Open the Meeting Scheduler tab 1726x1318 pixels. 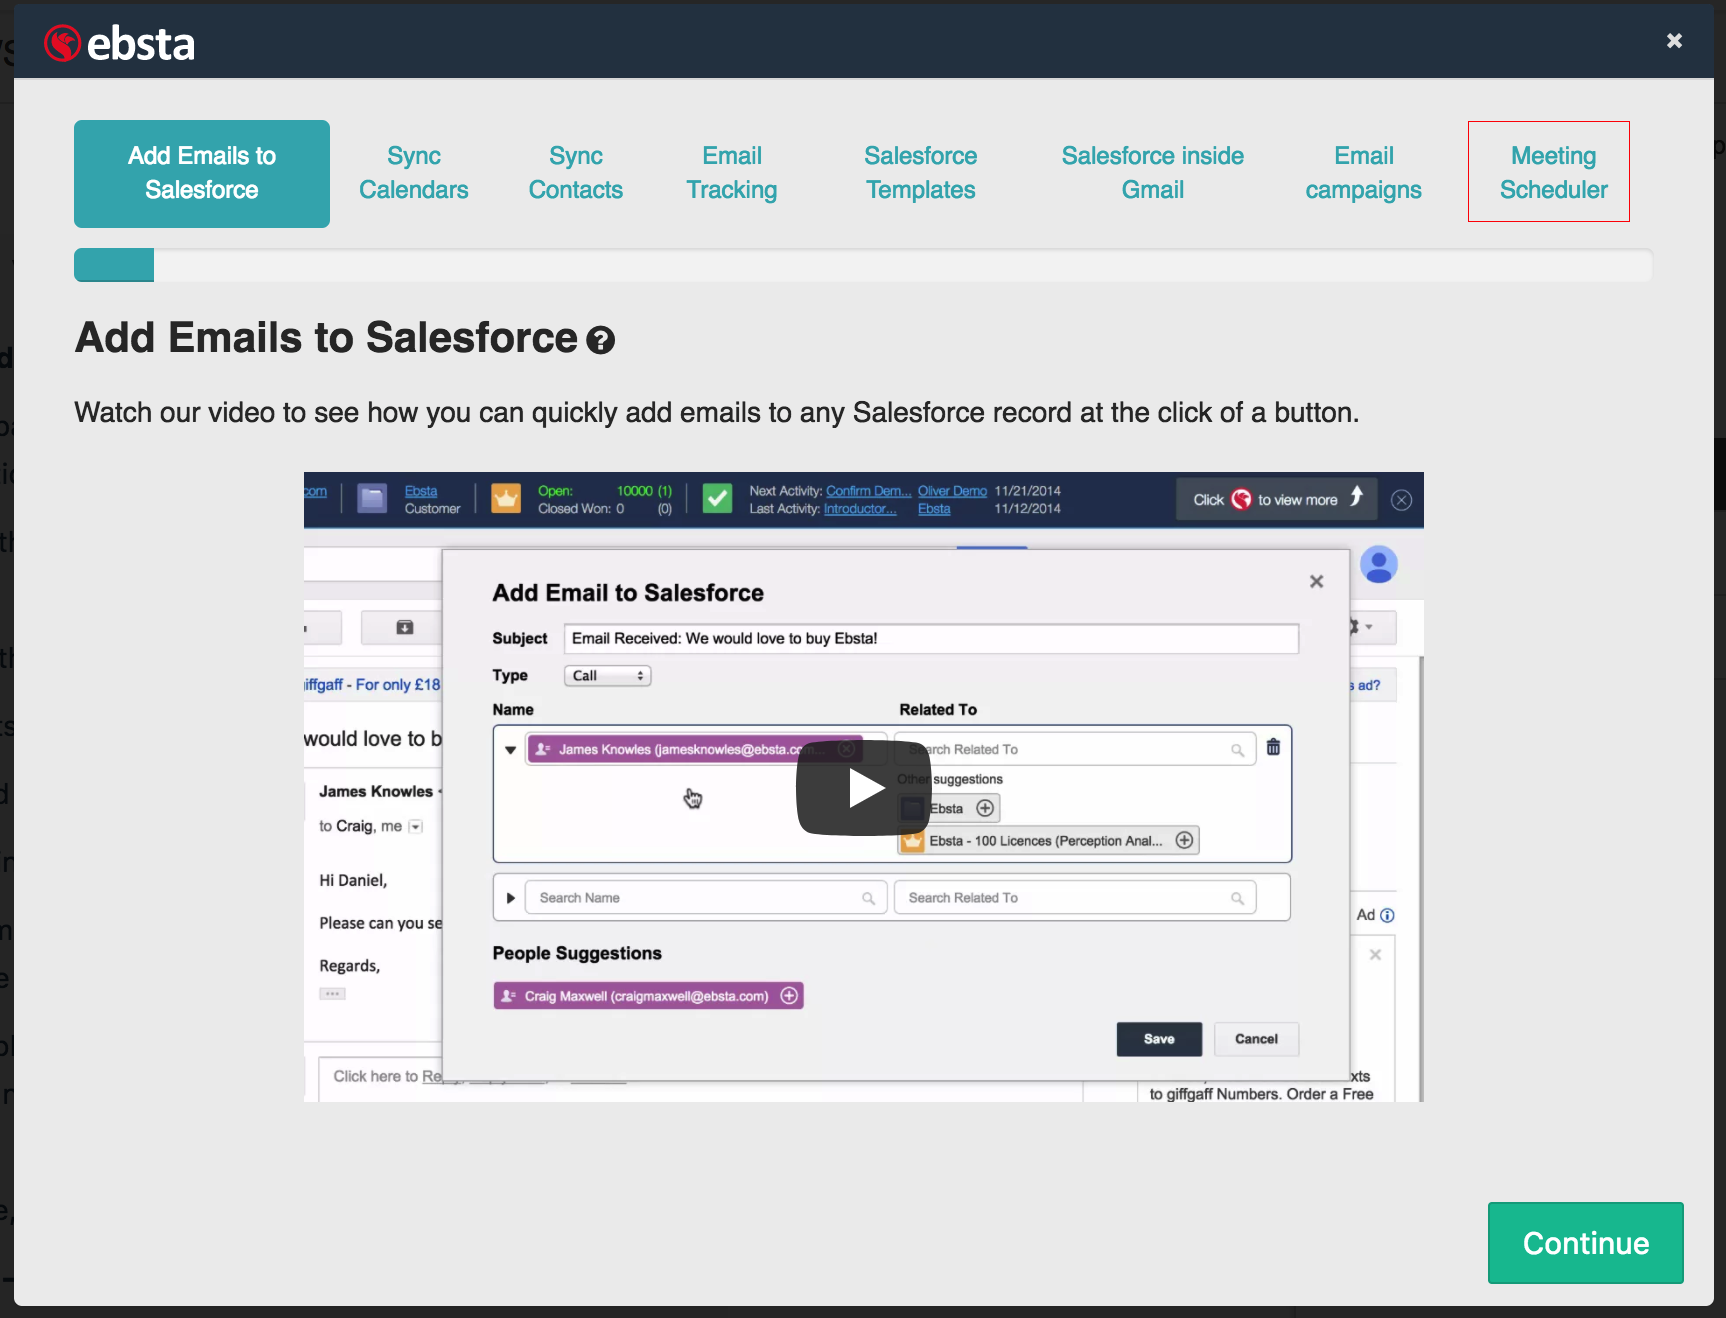(1552, 173)
